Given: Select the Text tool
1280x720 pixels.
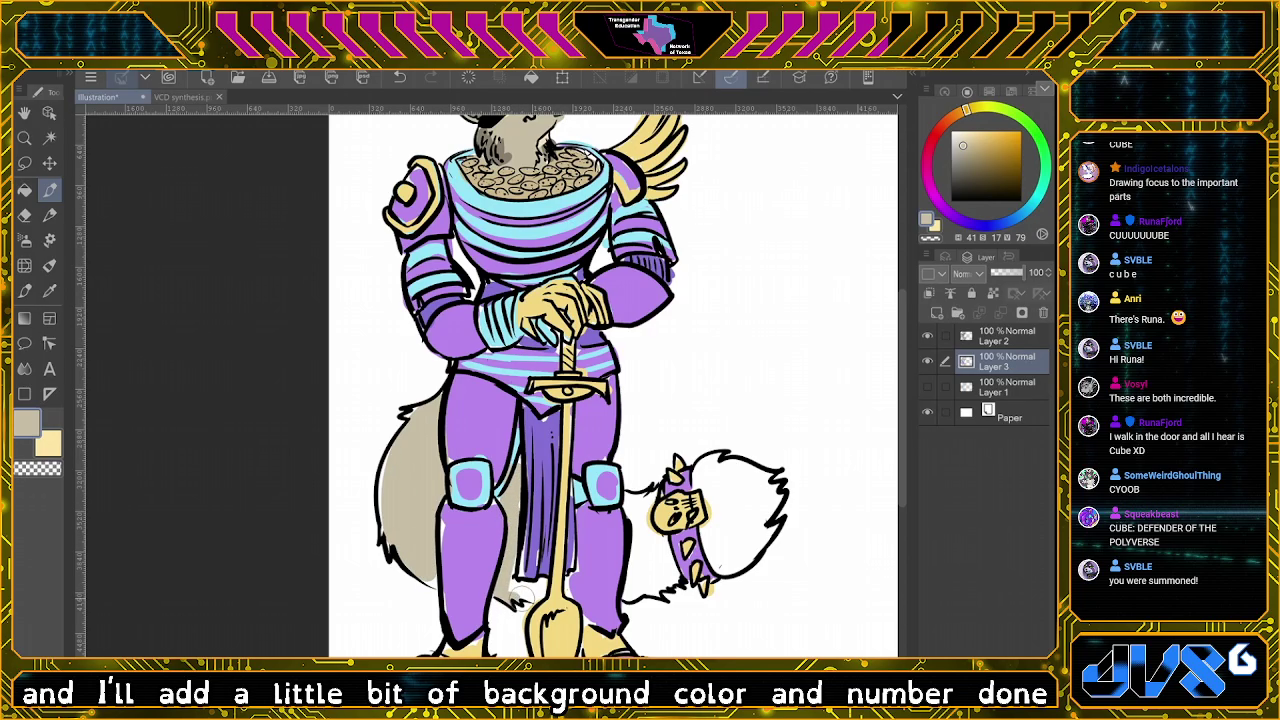Looking at the screenshot, I should [50, 368].
